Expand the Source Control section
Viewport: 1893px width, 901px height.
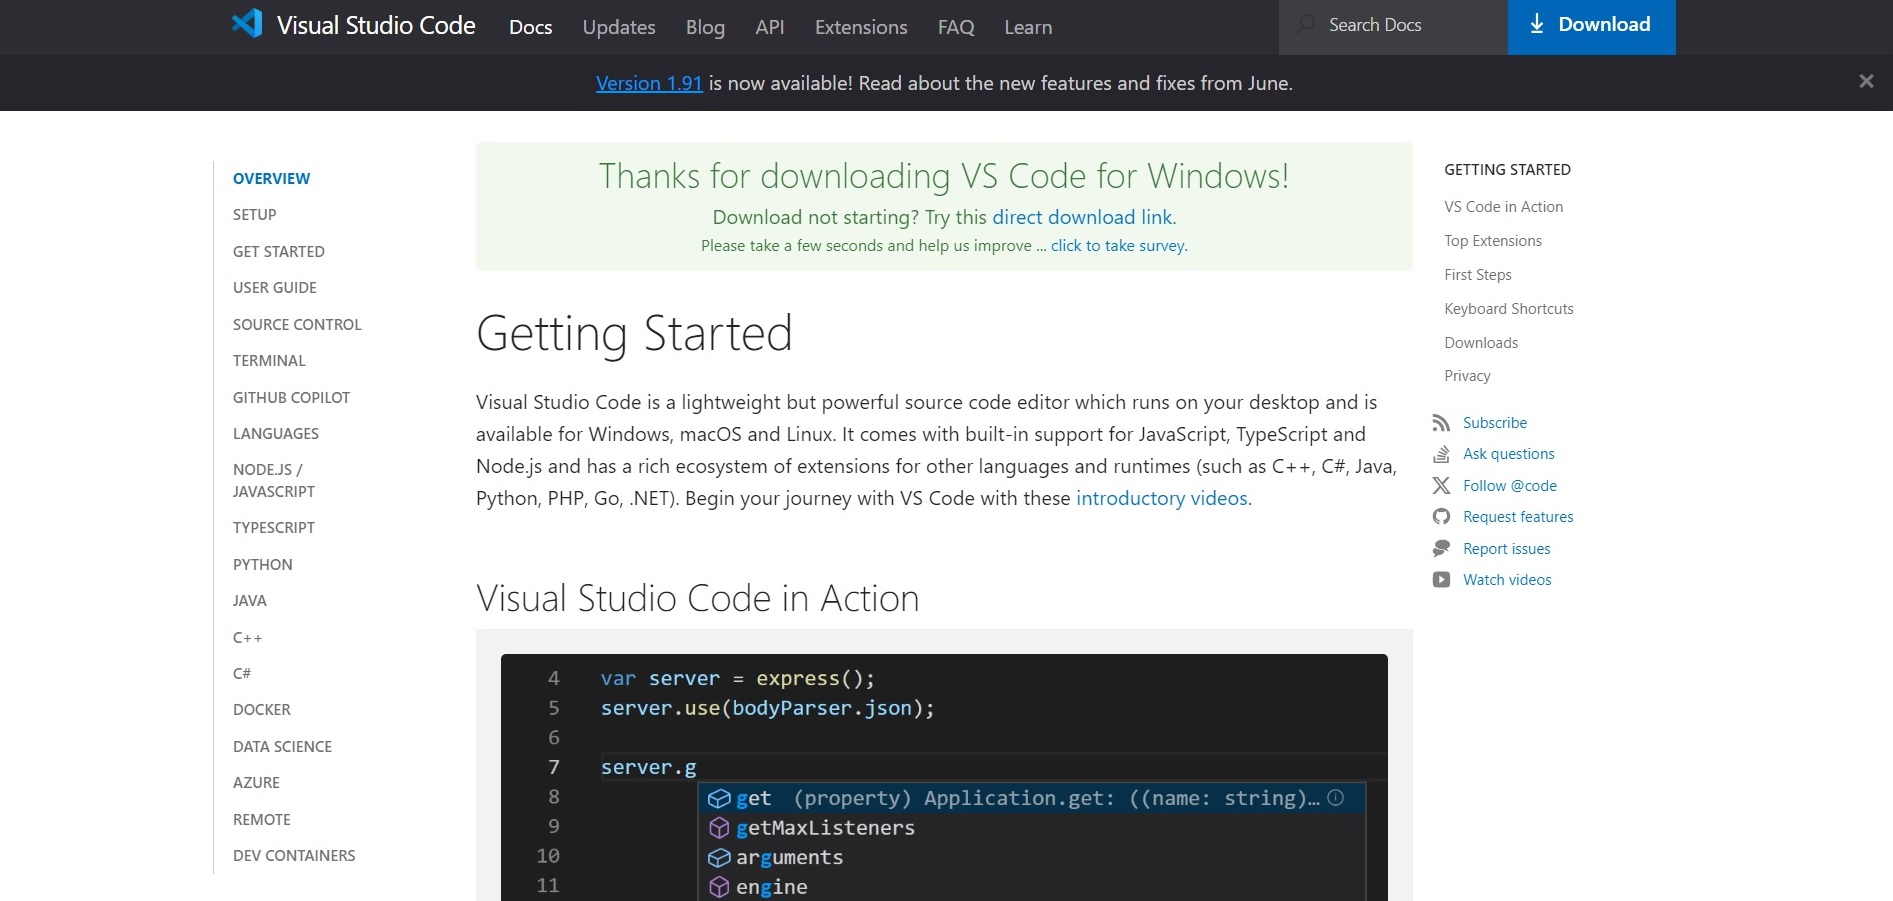pos(297,325)
